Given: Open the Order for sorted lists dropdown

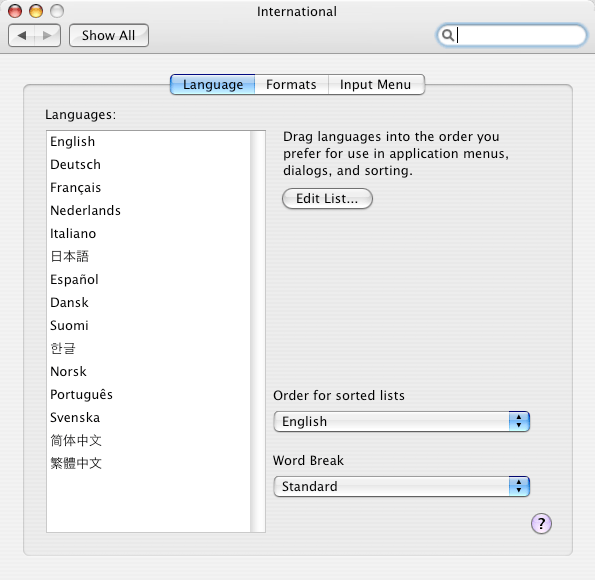Looking at the screenshot, I should [401, 421].
